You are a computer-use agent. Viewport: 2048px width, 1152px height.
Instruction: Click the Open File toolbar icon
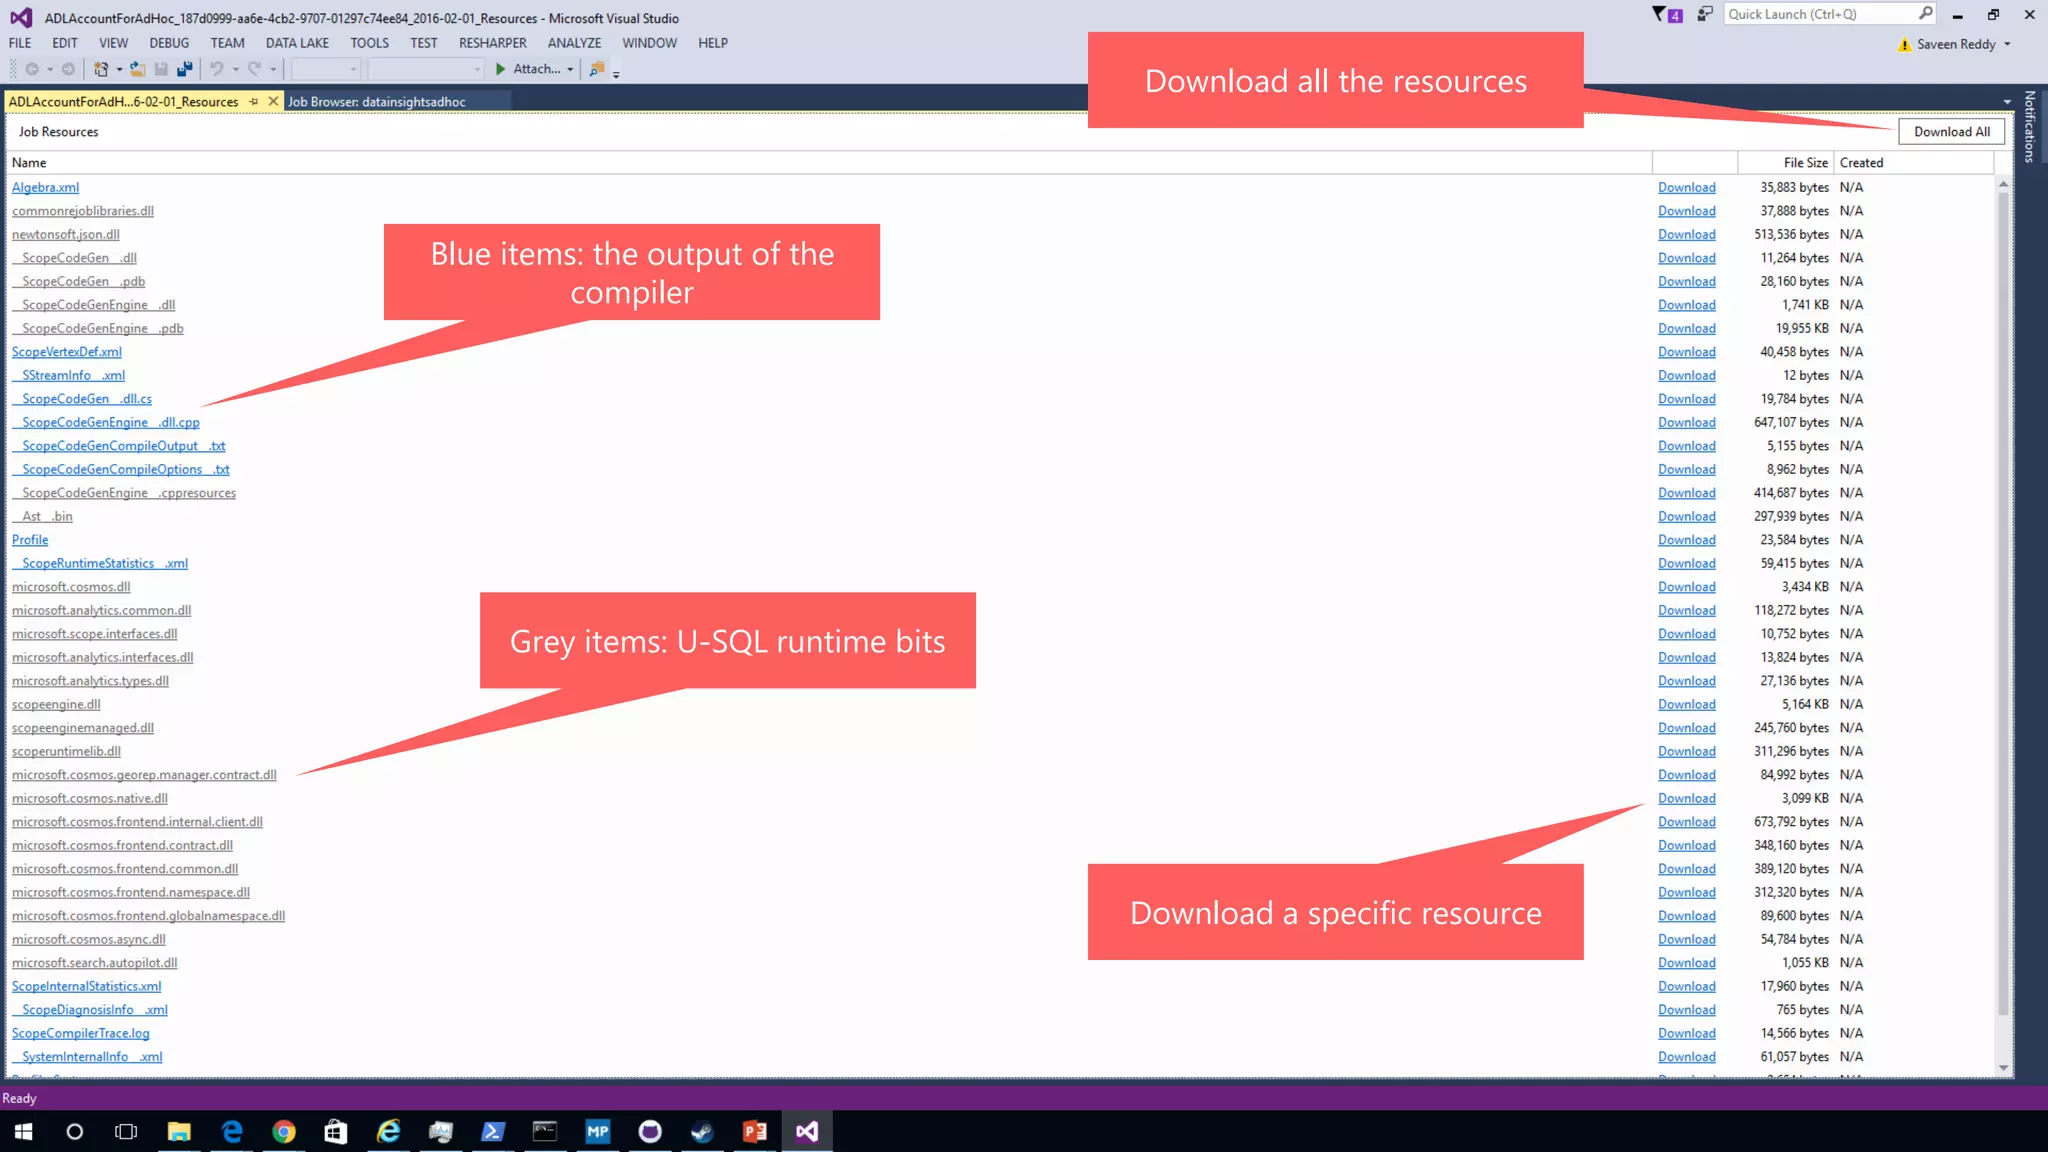[x=137, y=69]
